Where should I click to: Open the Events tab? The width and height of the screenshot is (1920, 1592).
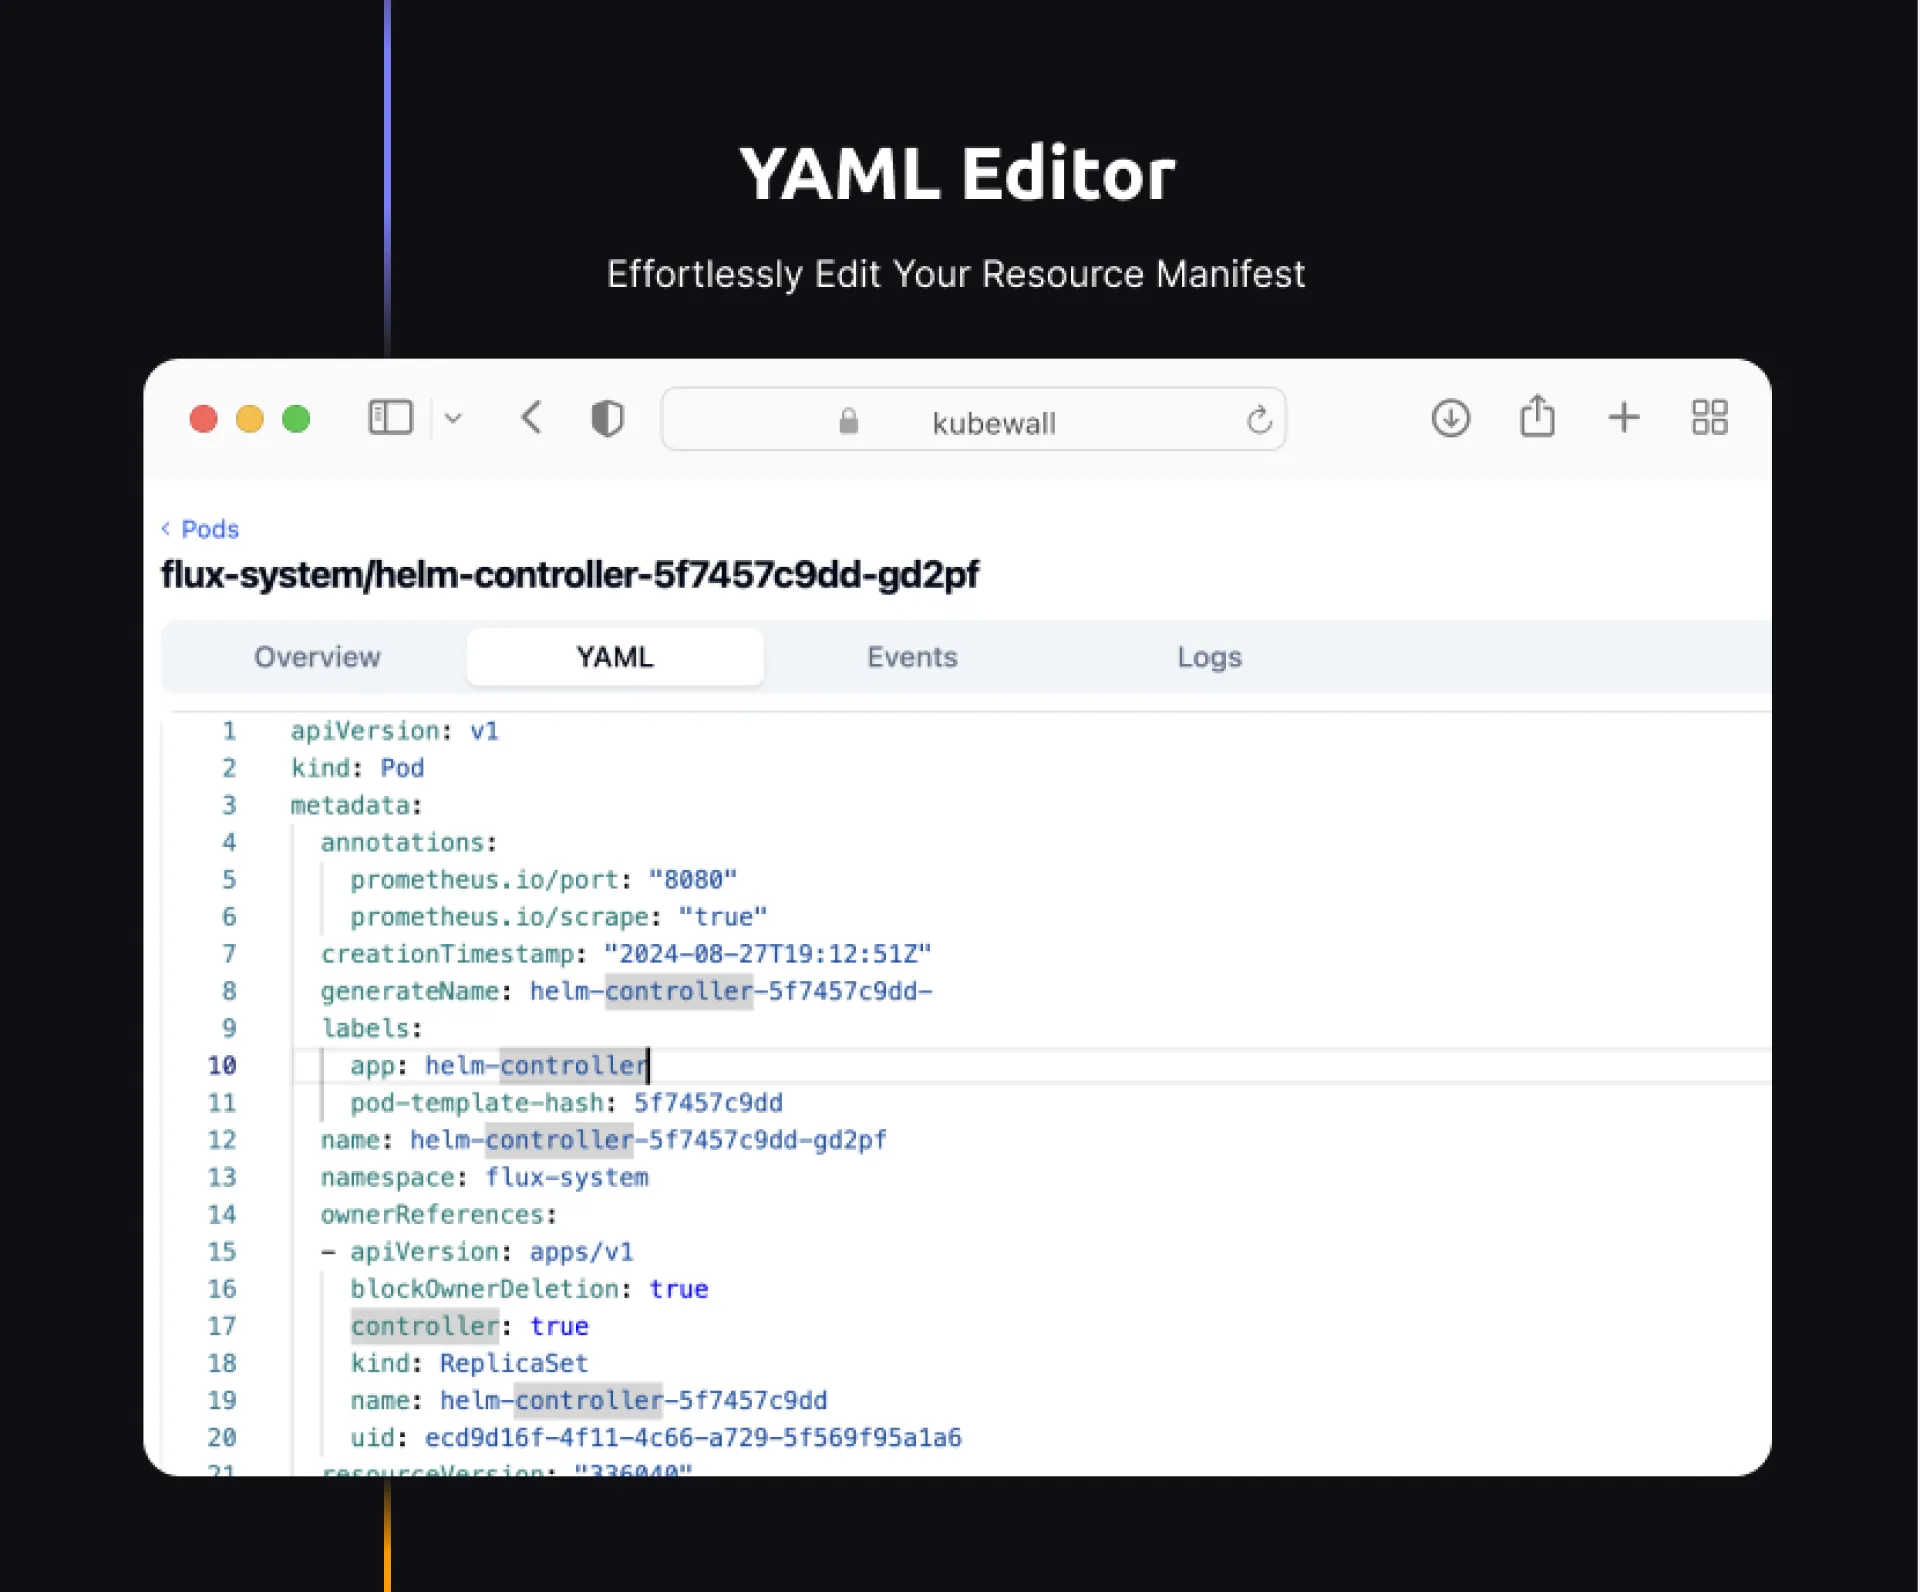click(x=912, y=657)
